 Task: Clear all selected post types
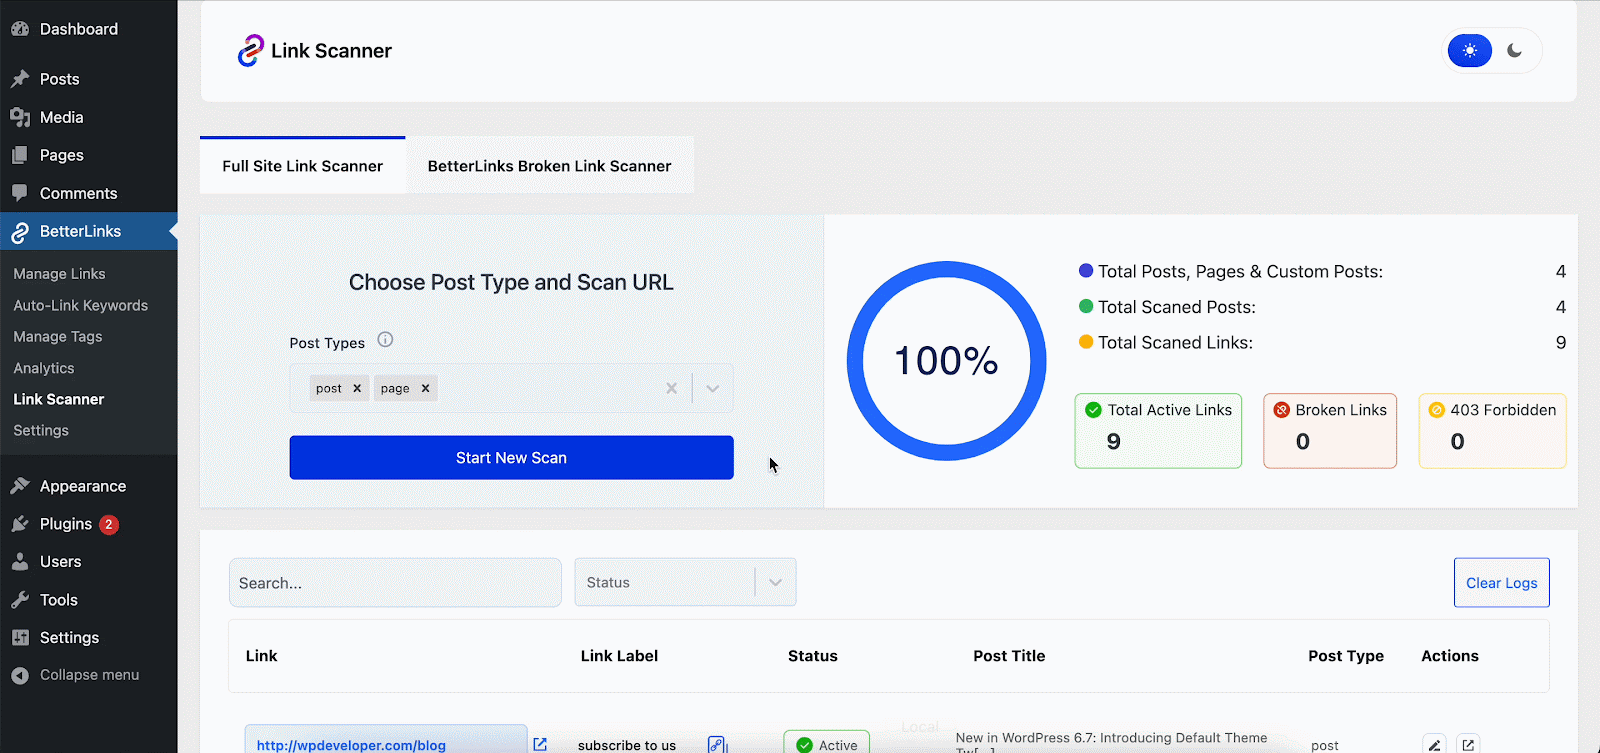pyautogui.click(x=672, y=388)
